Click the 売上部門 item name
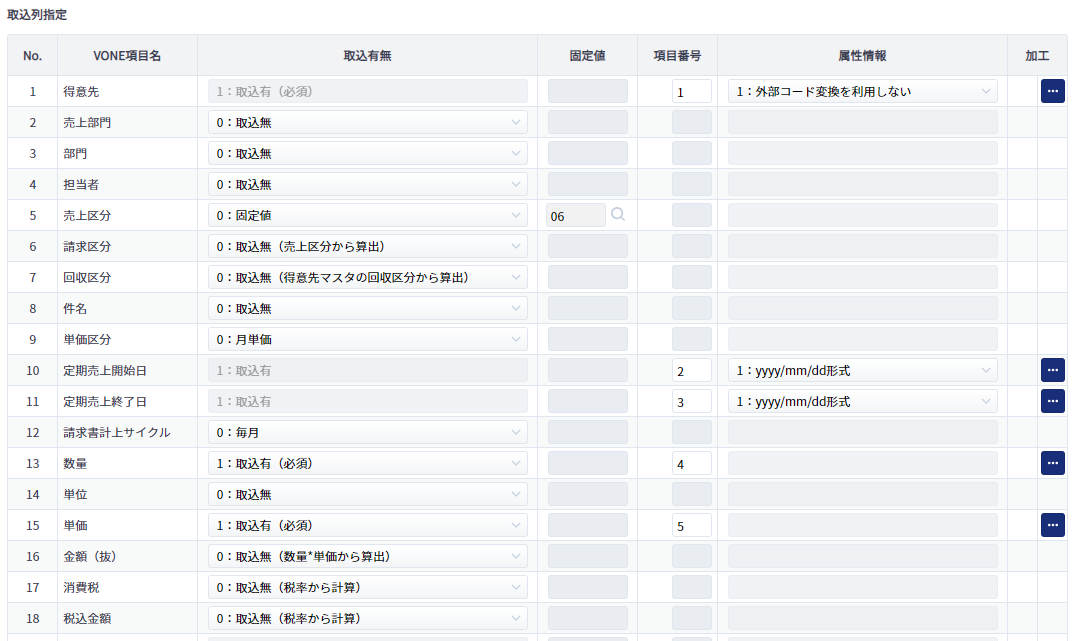This screenshot has height=641, width=1081. (x=87, y=122)
